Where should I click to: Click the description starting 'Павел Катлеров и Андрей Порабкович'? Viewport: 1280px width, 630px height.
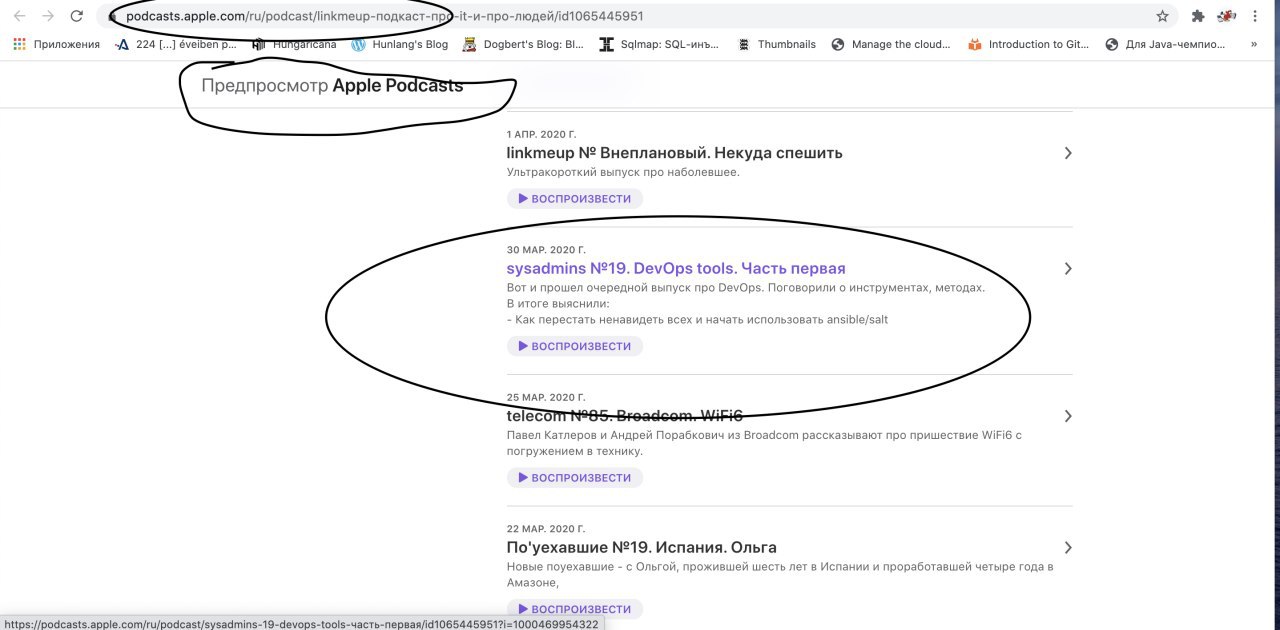tap(764, 443)
